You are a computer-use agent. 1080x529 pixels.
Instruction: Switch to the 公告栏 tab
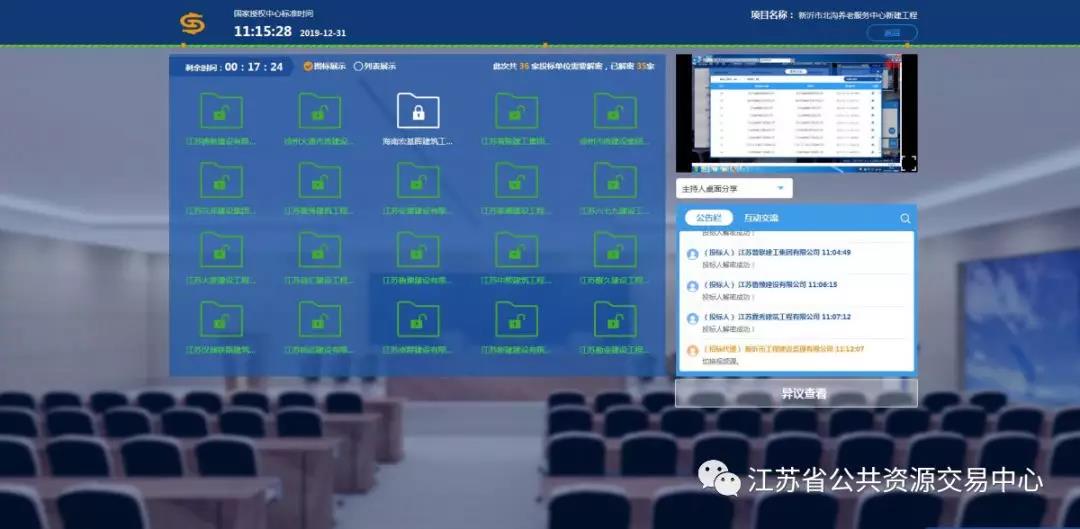coord(709,218)
